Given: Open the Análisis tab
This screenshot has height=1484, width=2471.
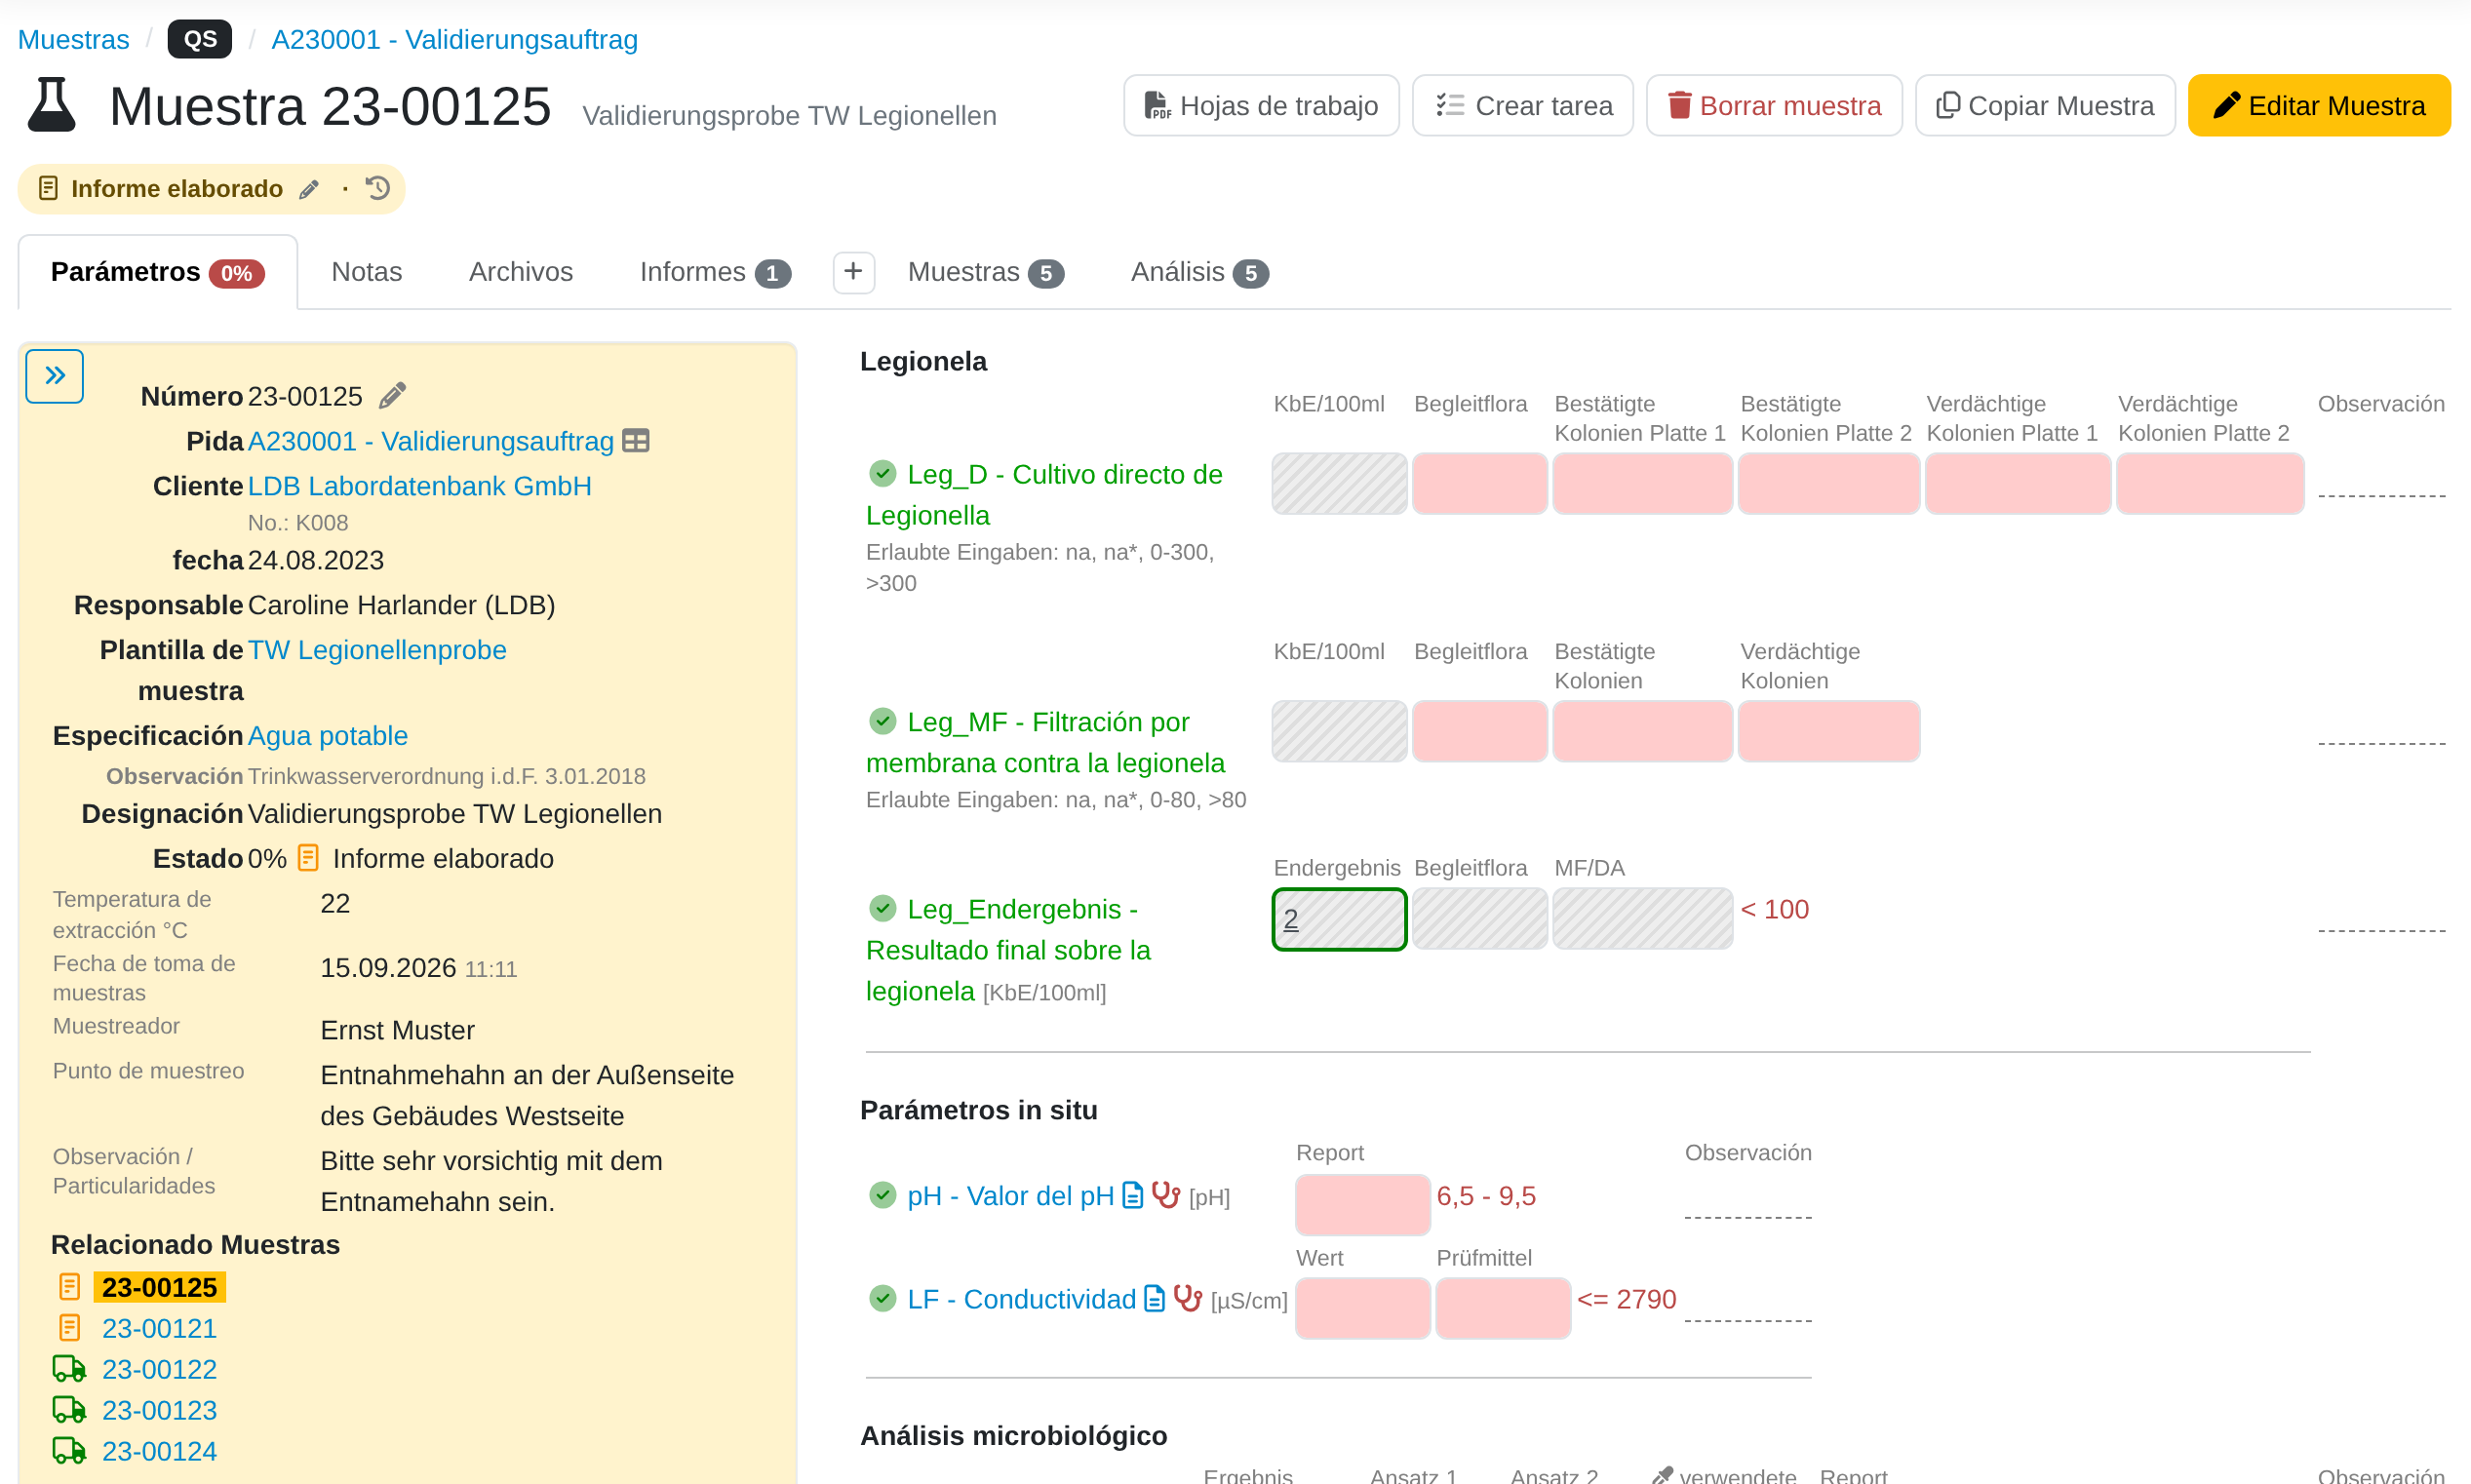Looking at the screenshot, I should [1199, 272].
